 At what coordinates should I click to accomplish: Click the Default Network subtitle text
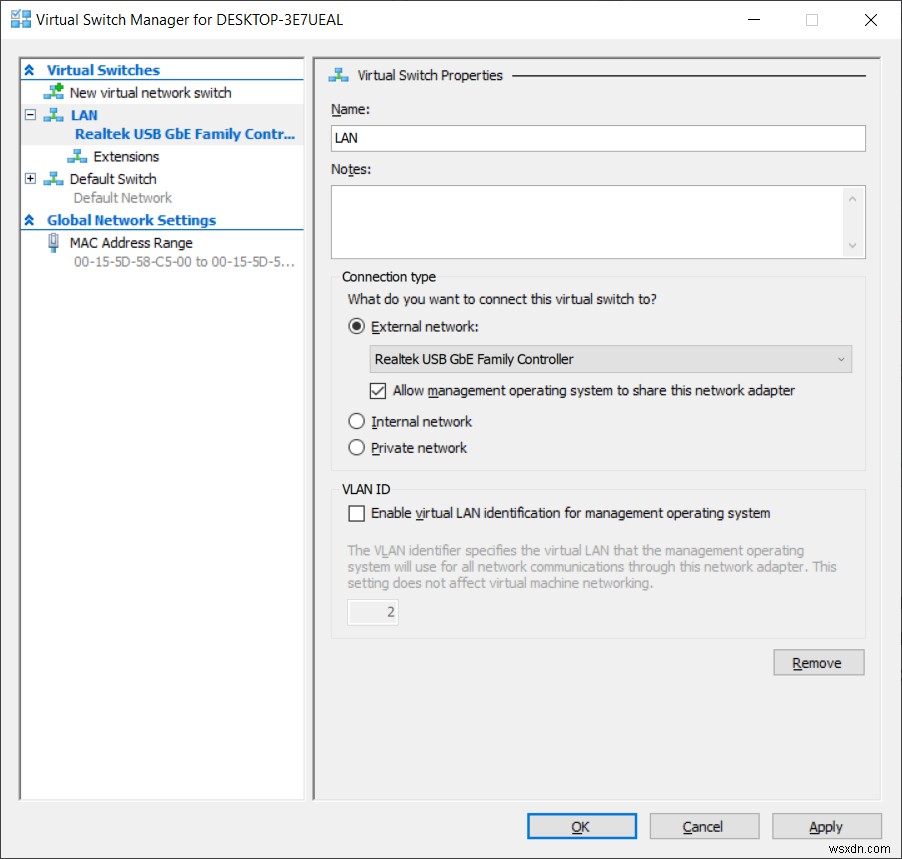click(x=123, y=198)
